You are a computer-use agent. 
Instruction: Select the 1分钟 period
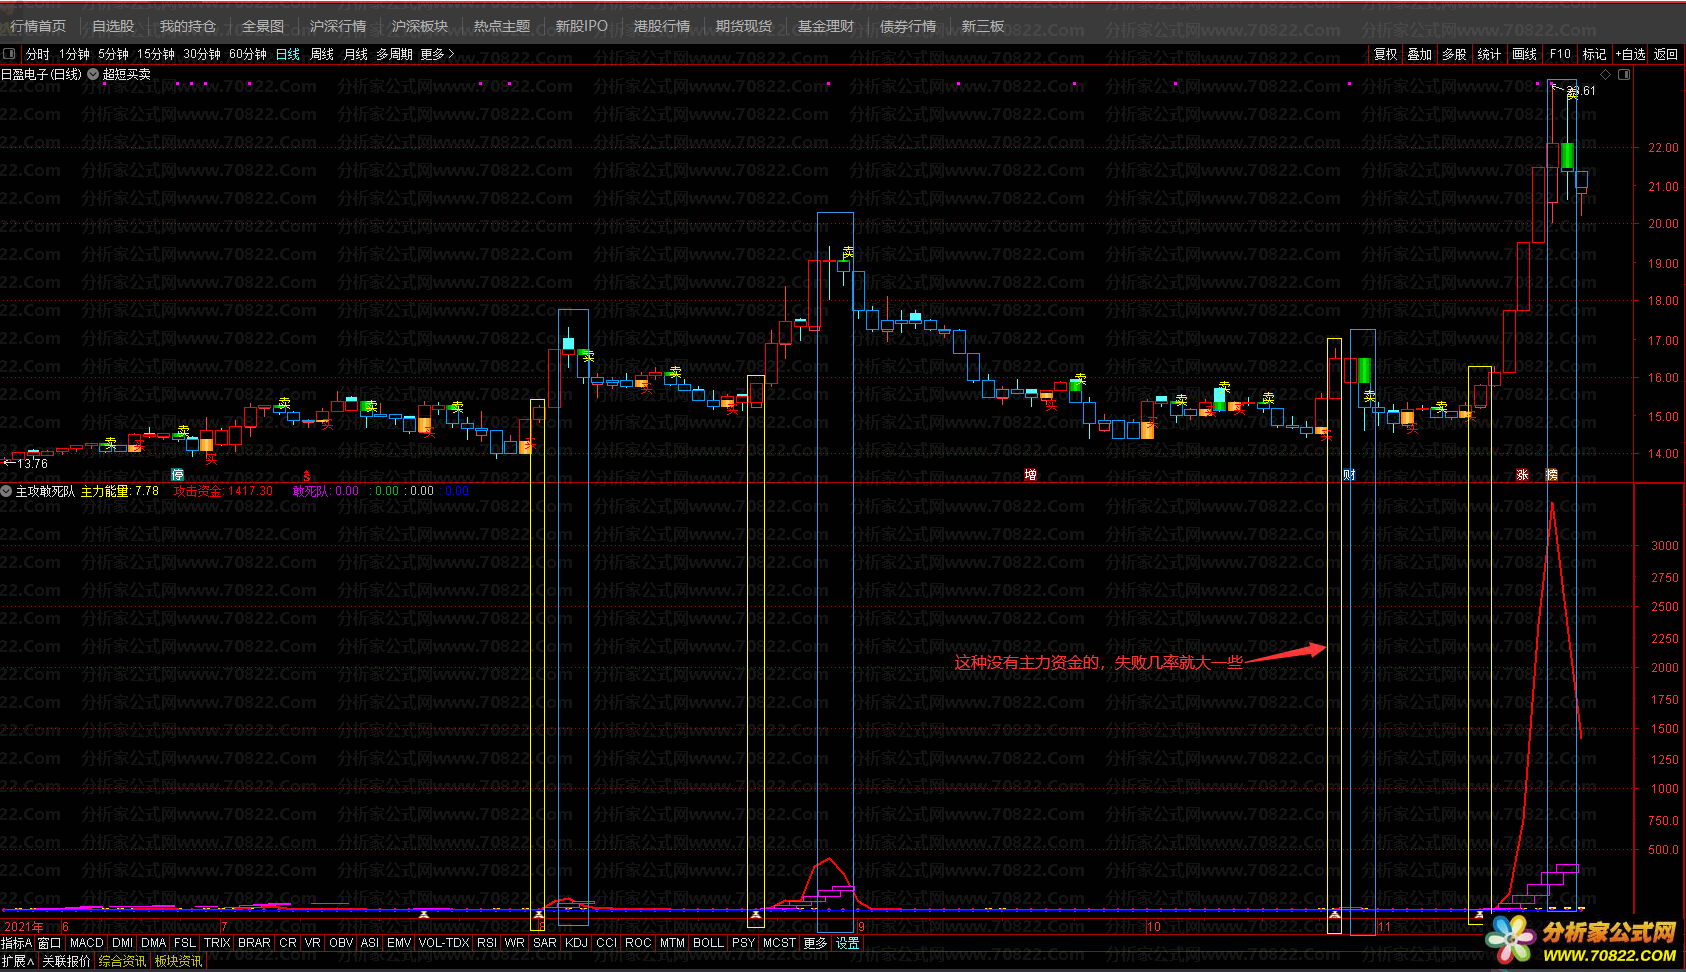pos(74,54)
